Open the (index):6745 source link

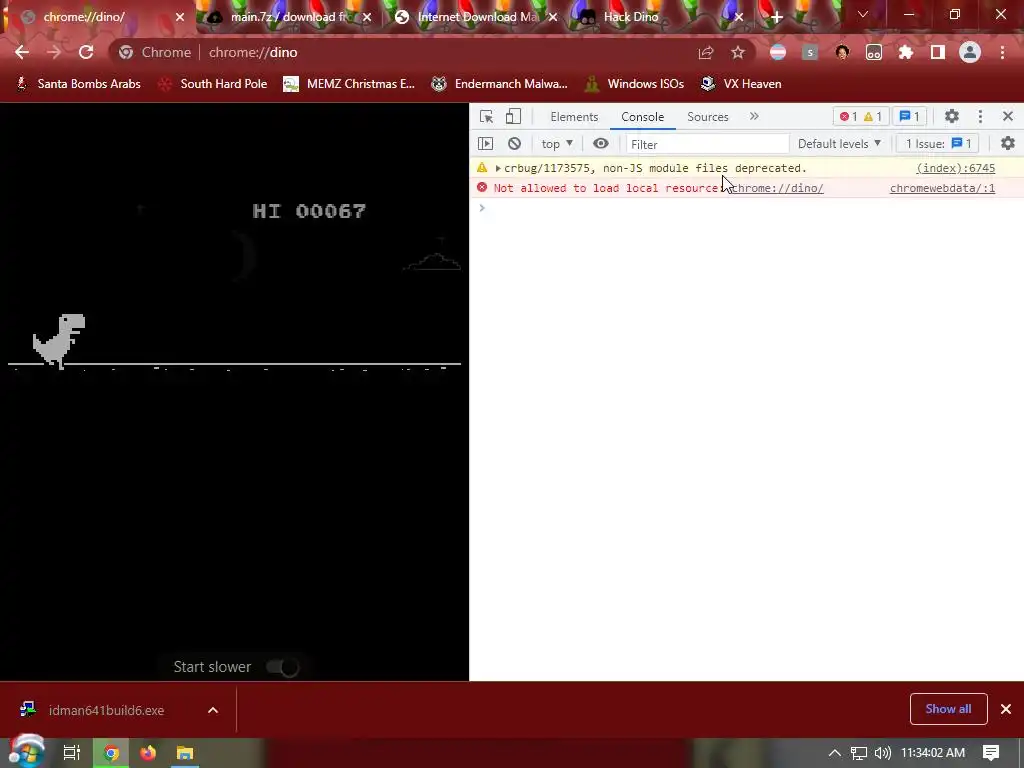click(x=955, y=168)
